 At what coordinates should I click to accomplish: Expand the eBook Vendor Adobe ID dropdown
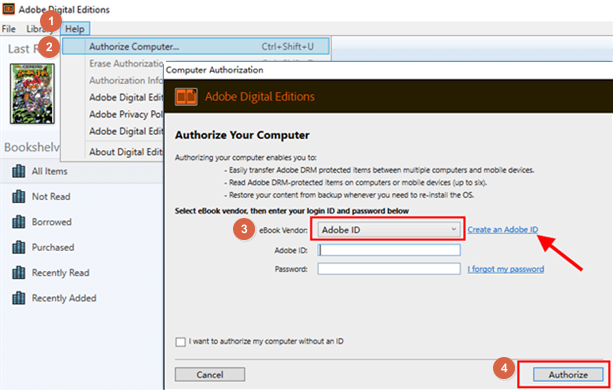point(389,230)
